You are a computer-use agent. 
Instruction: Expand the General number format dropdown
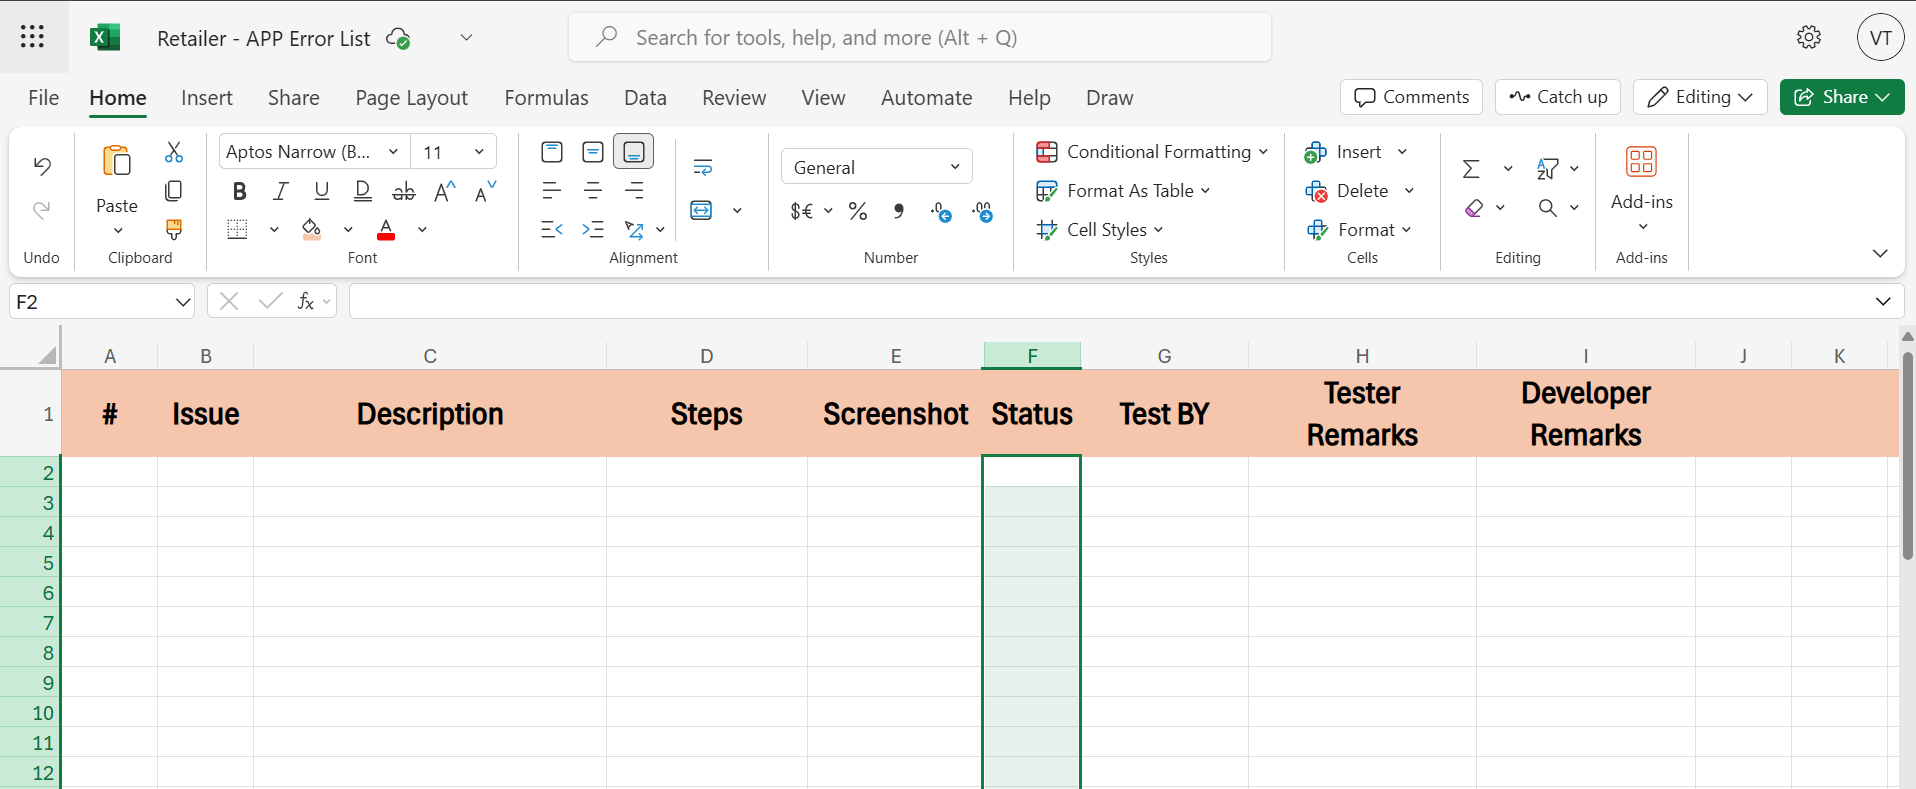click(x=955, y=167)
